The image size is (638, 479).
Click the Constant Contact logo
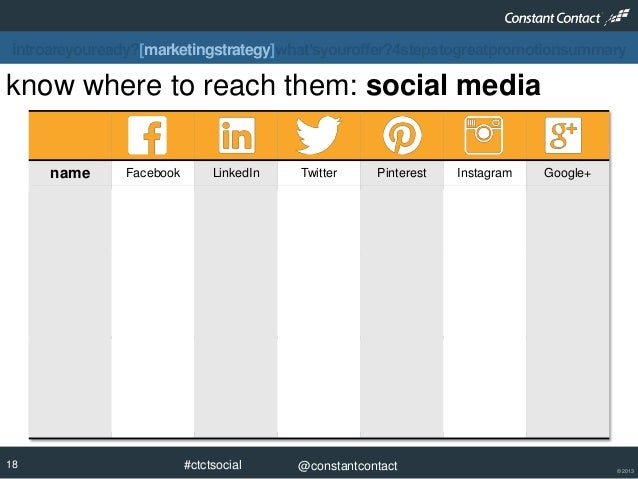pyautogui.click(x=566, y=17)
